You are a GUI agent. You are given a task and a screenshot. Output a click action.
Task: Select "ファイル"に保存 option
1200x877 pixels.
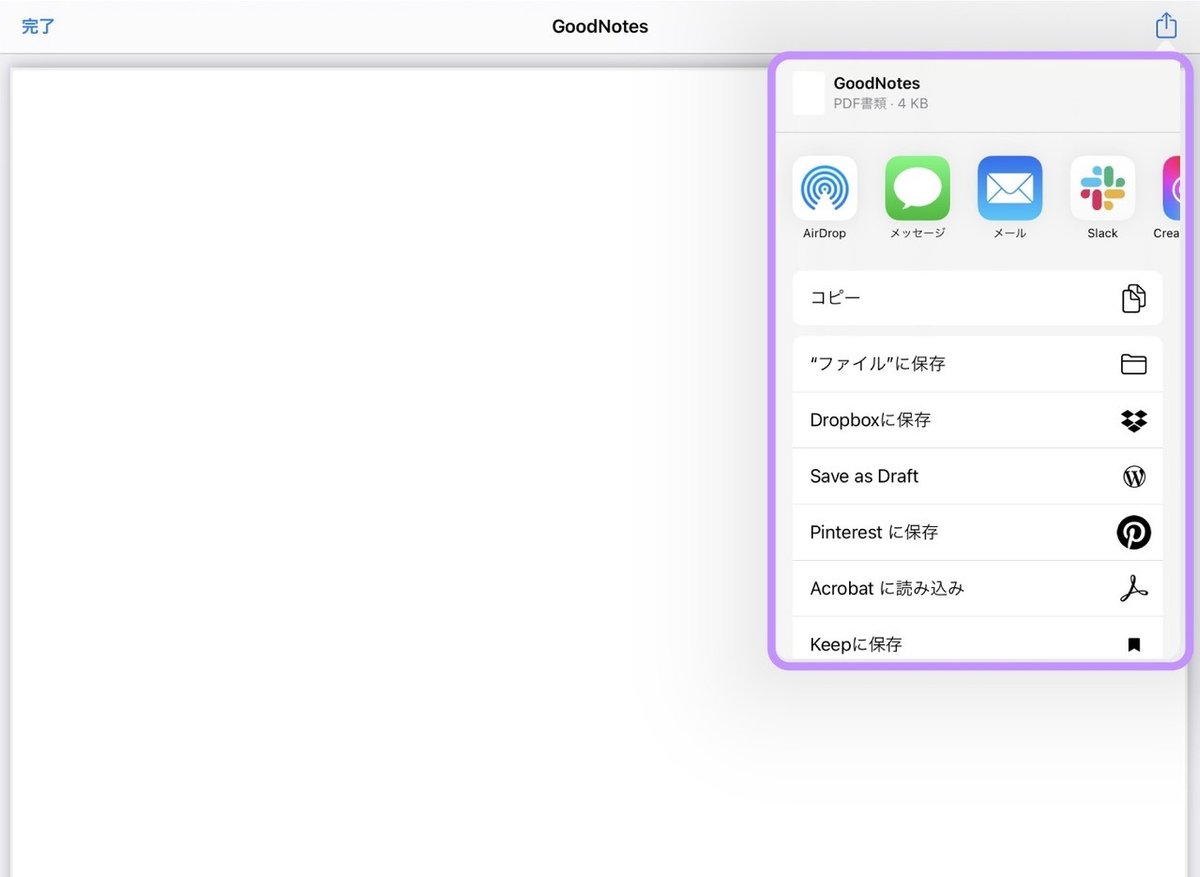pyautogui.click(x=978, y=364)
